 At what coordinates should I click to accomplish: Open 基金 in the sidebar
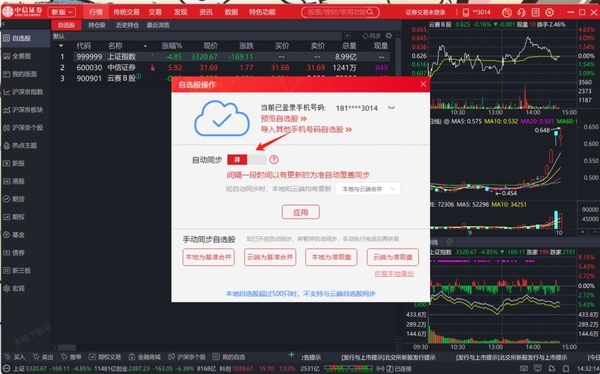(15, 235)
